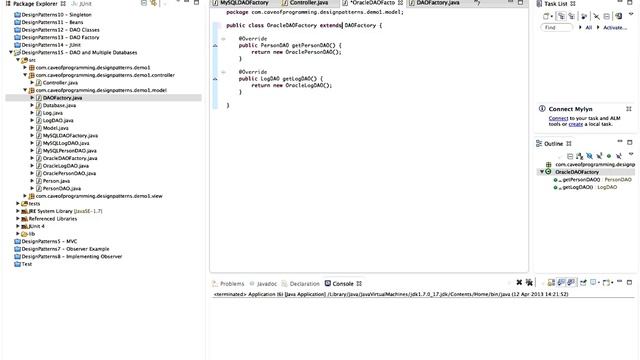Viewport: 640px width, 360px height.
Task: Click the Open Console icon
Action: click(606, 282)
